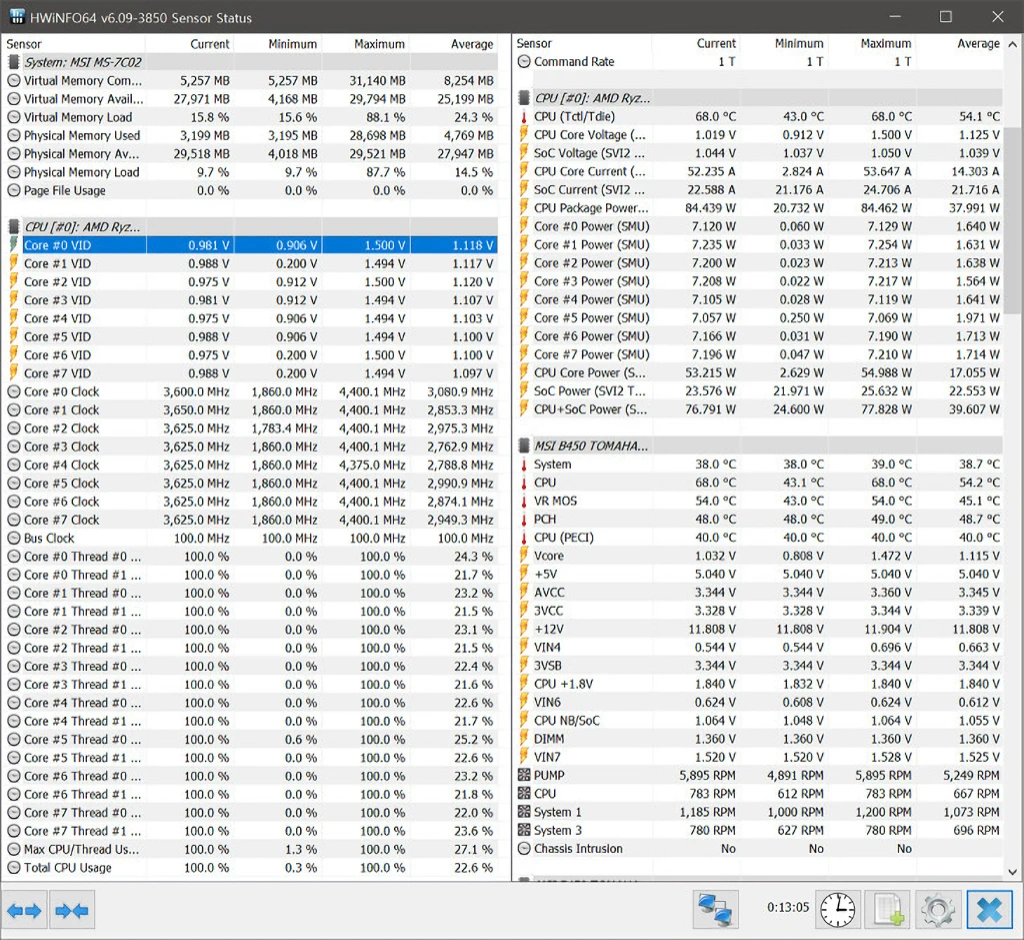Screen dimensions: 1024x940
Task: Click the expand columns double-arrow button
Action: click(x=25, y=910)
